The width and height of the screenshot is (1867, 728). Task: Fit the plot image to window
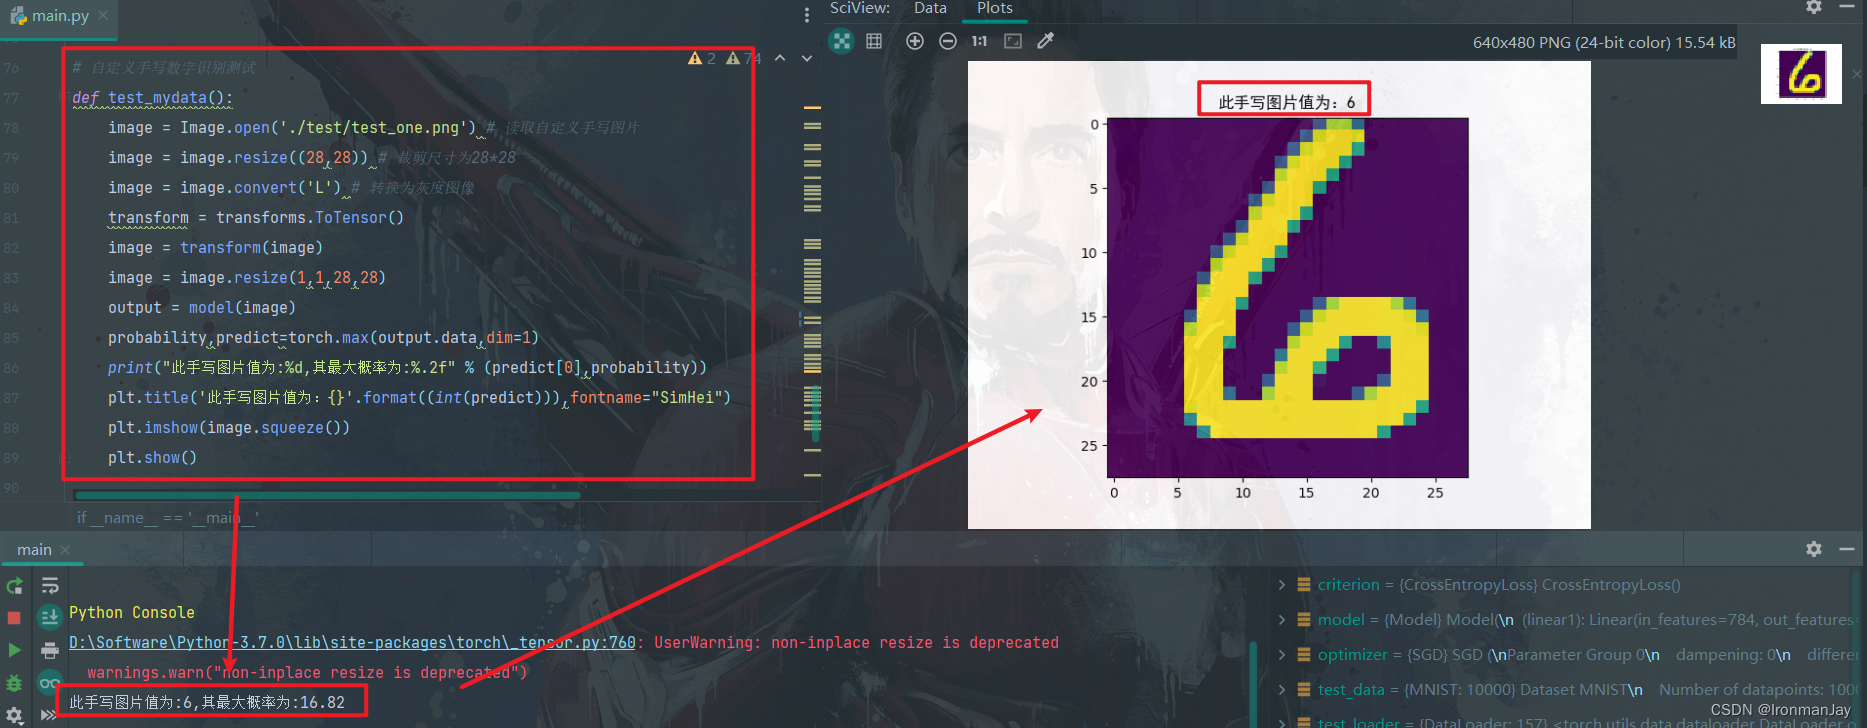tap(1013, 41)
